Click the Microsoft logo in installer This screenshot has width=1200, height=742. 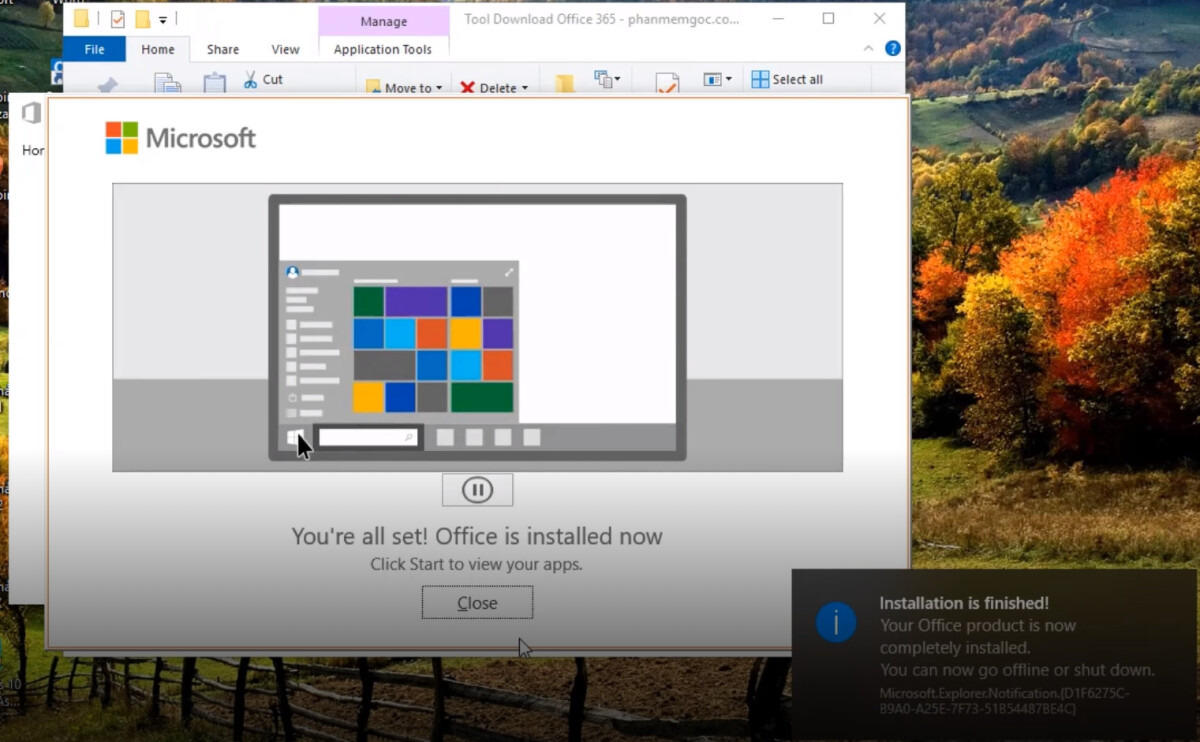coord(122,138)
